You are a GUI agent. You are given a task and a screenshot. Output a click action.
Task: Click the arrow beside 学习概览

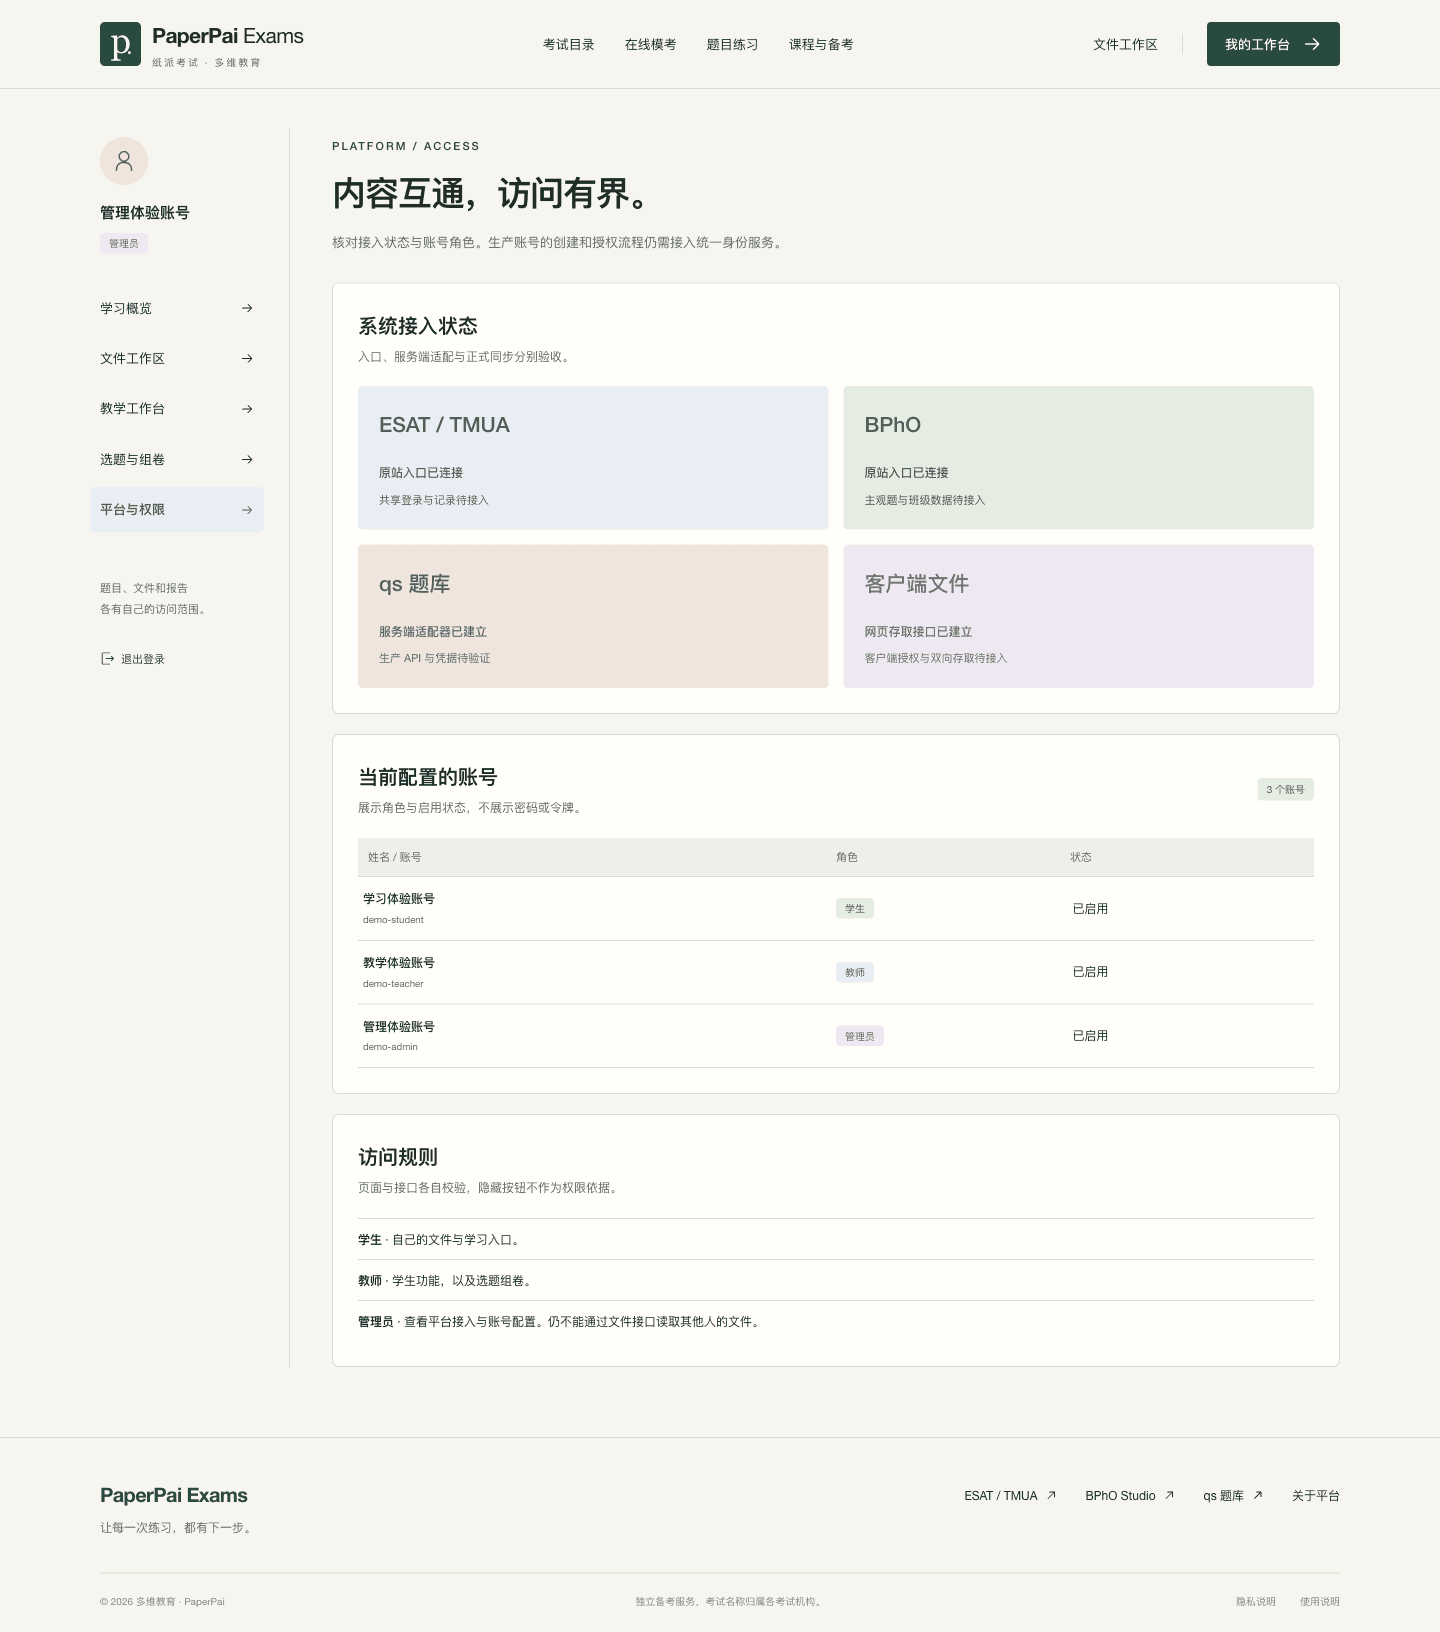pyautogui.click(x=247, y=308)
